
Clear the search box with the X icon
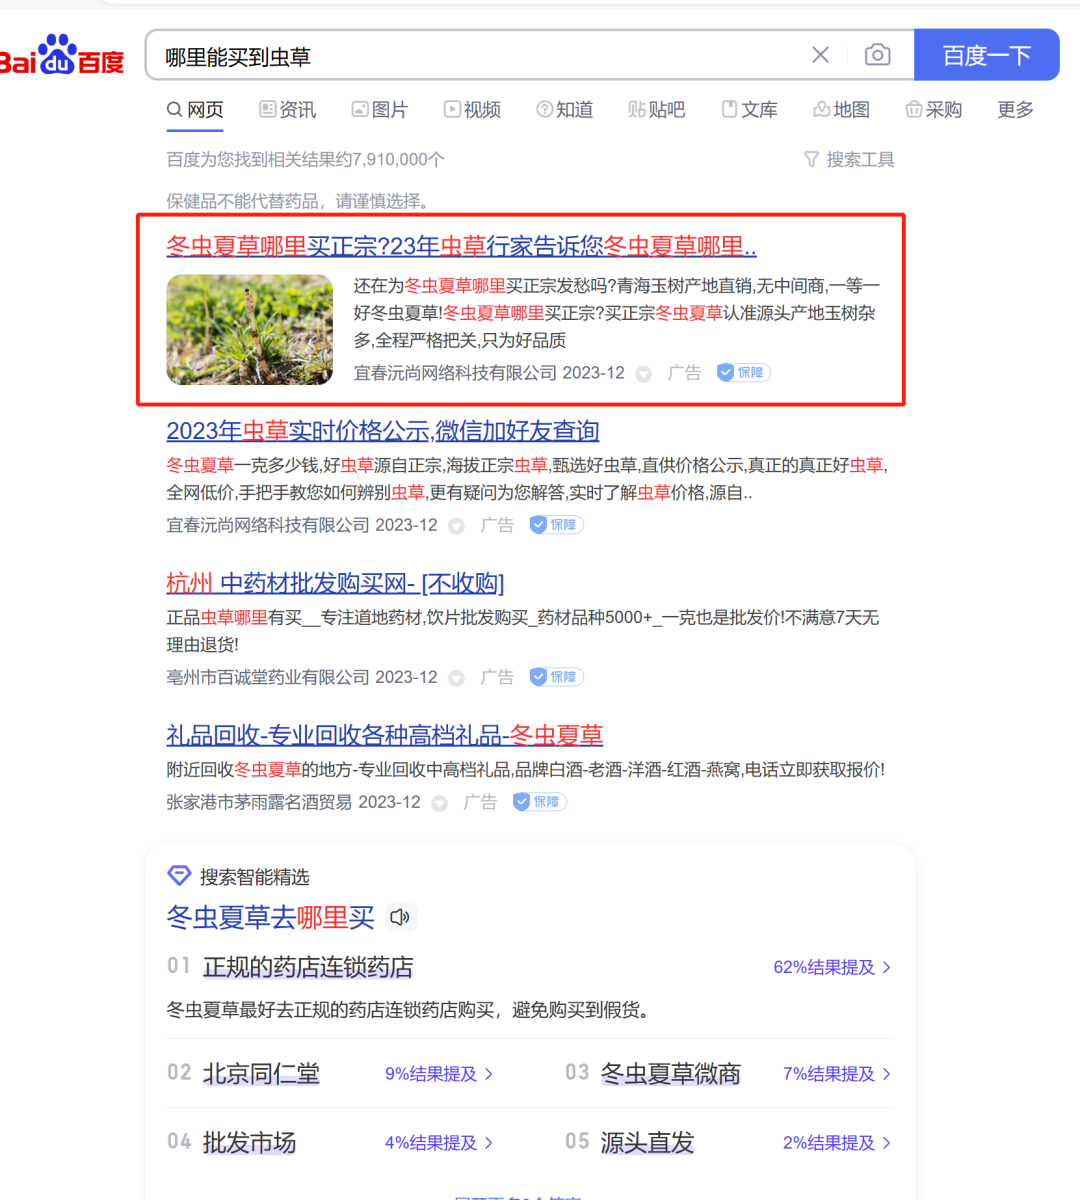tap(820, 55)
